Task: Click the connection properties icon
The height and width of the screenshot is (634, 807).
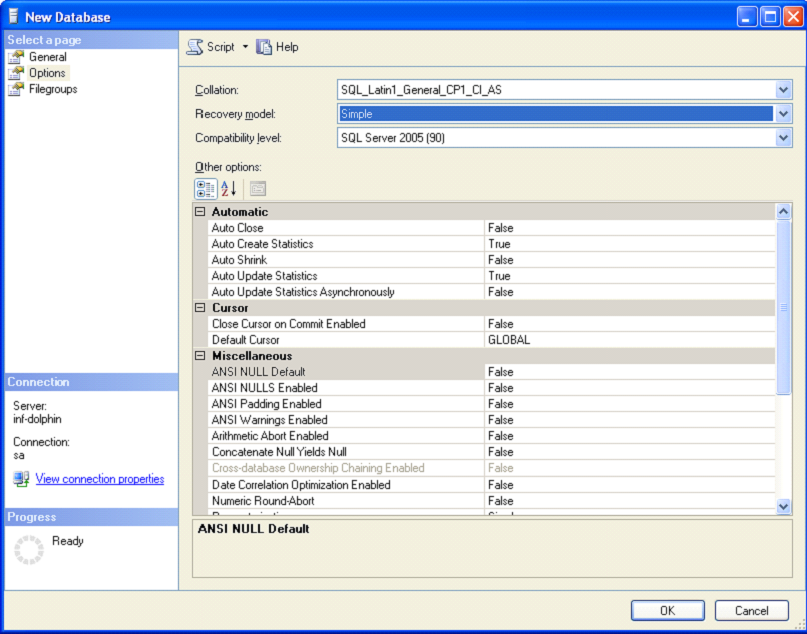Action: click(21, 479)
